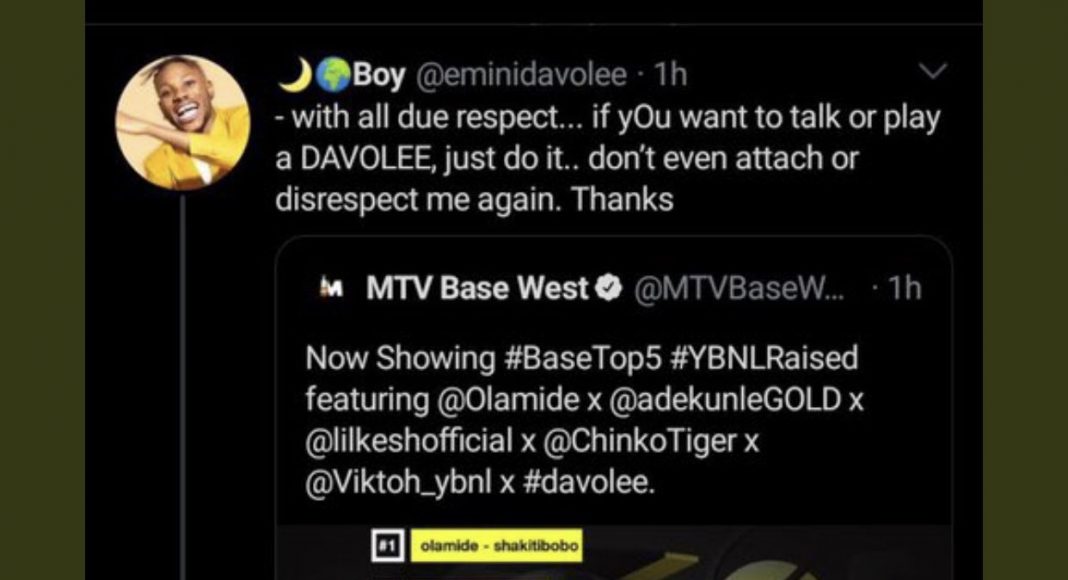This screenshot has width=1068, height=580.
Task: Click the MTV Base West logo icon
Action: click(331, 289)
